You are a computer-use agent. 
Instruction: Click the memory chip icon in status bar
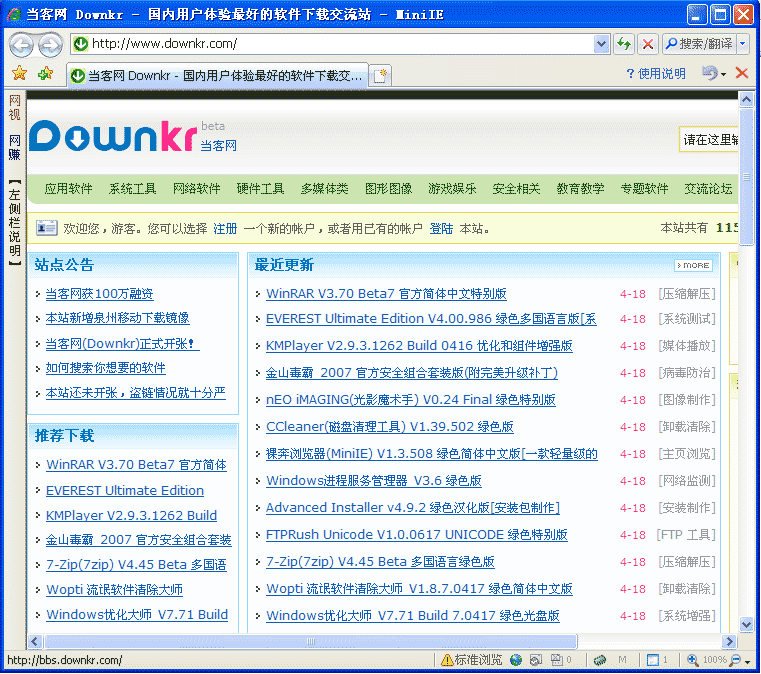(600, 660)
